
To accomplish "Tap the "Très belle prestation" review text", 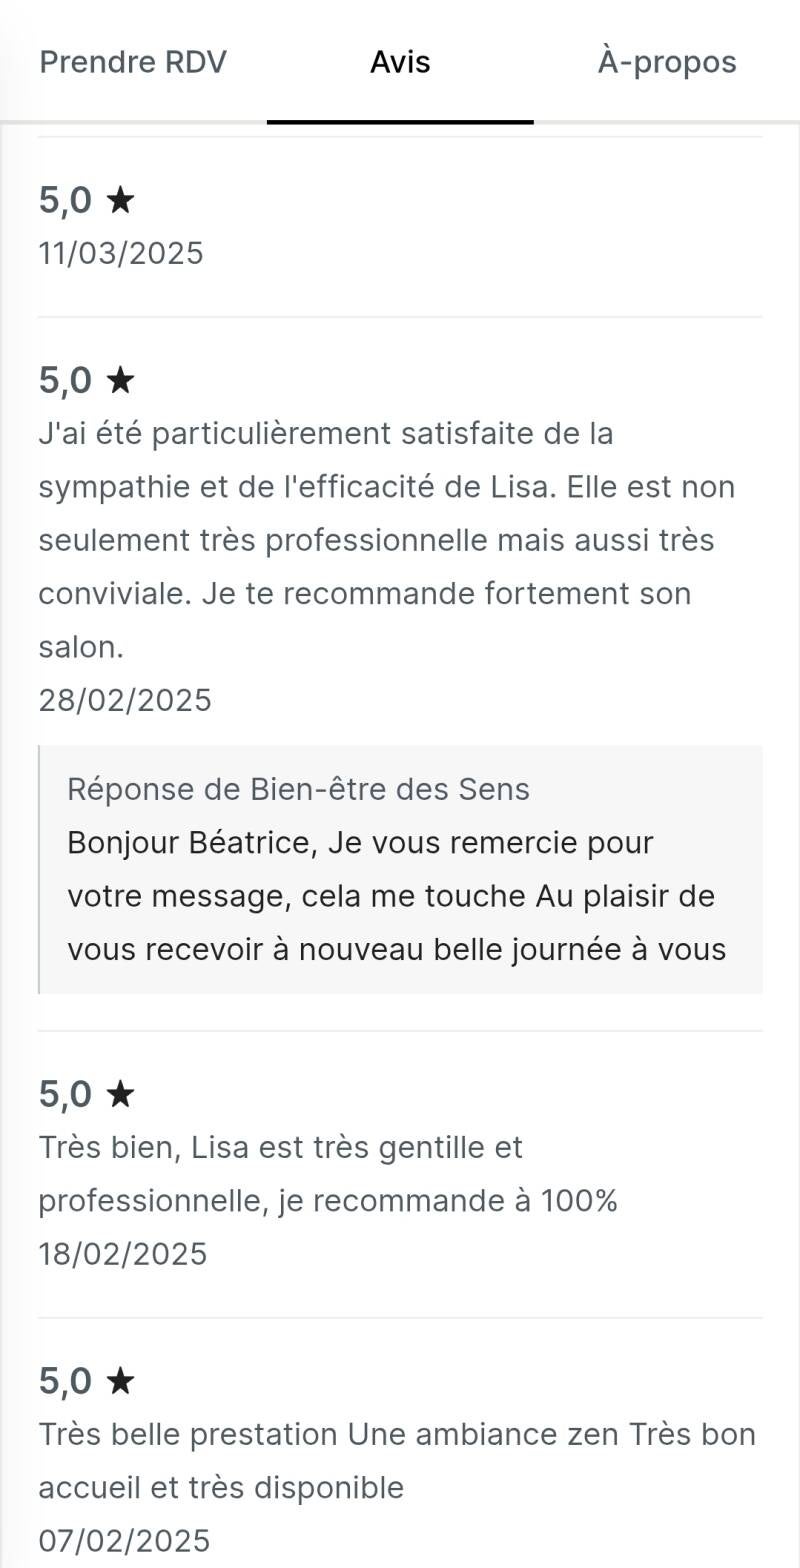I will coord(396,1460).
